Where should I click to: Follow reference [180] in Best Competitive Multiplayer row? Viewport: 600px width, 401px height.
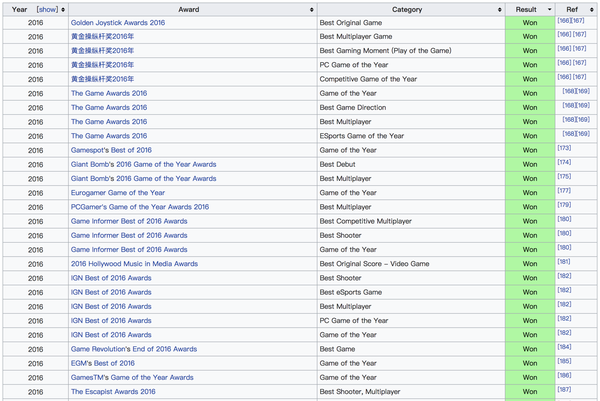[x=564, y=219]
